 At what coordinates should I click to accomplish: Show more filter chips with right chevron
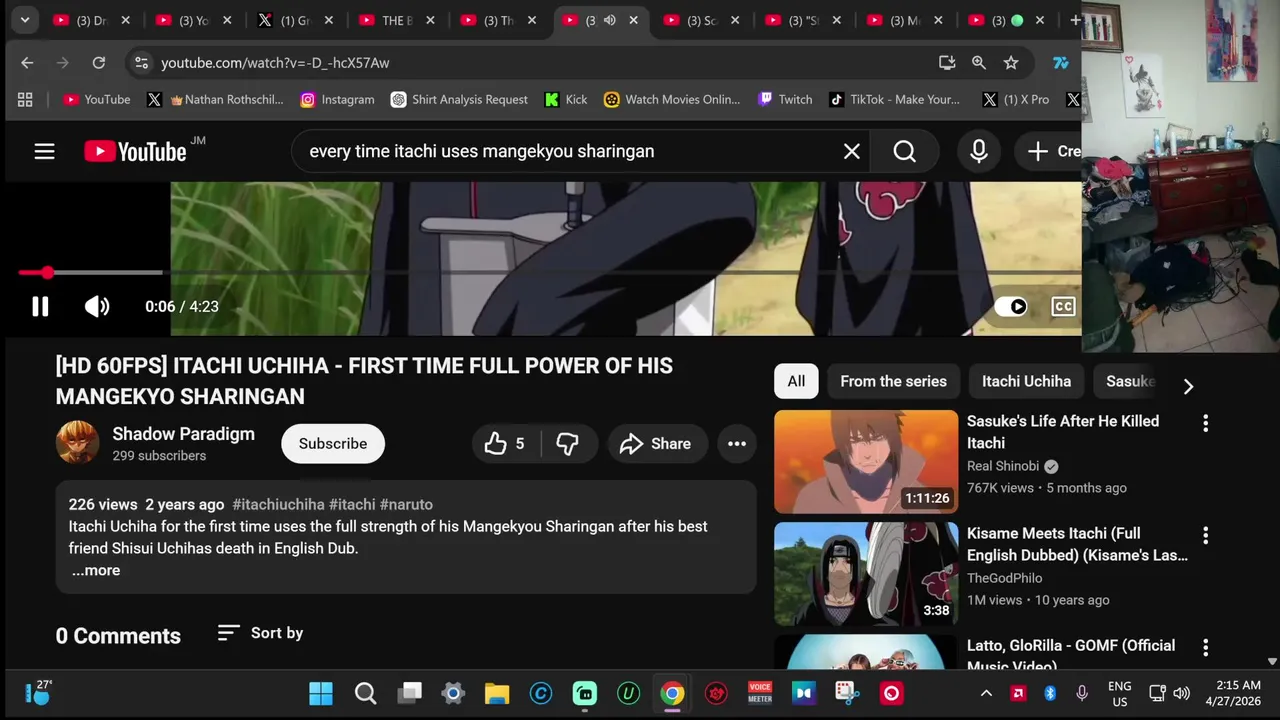1188,386
